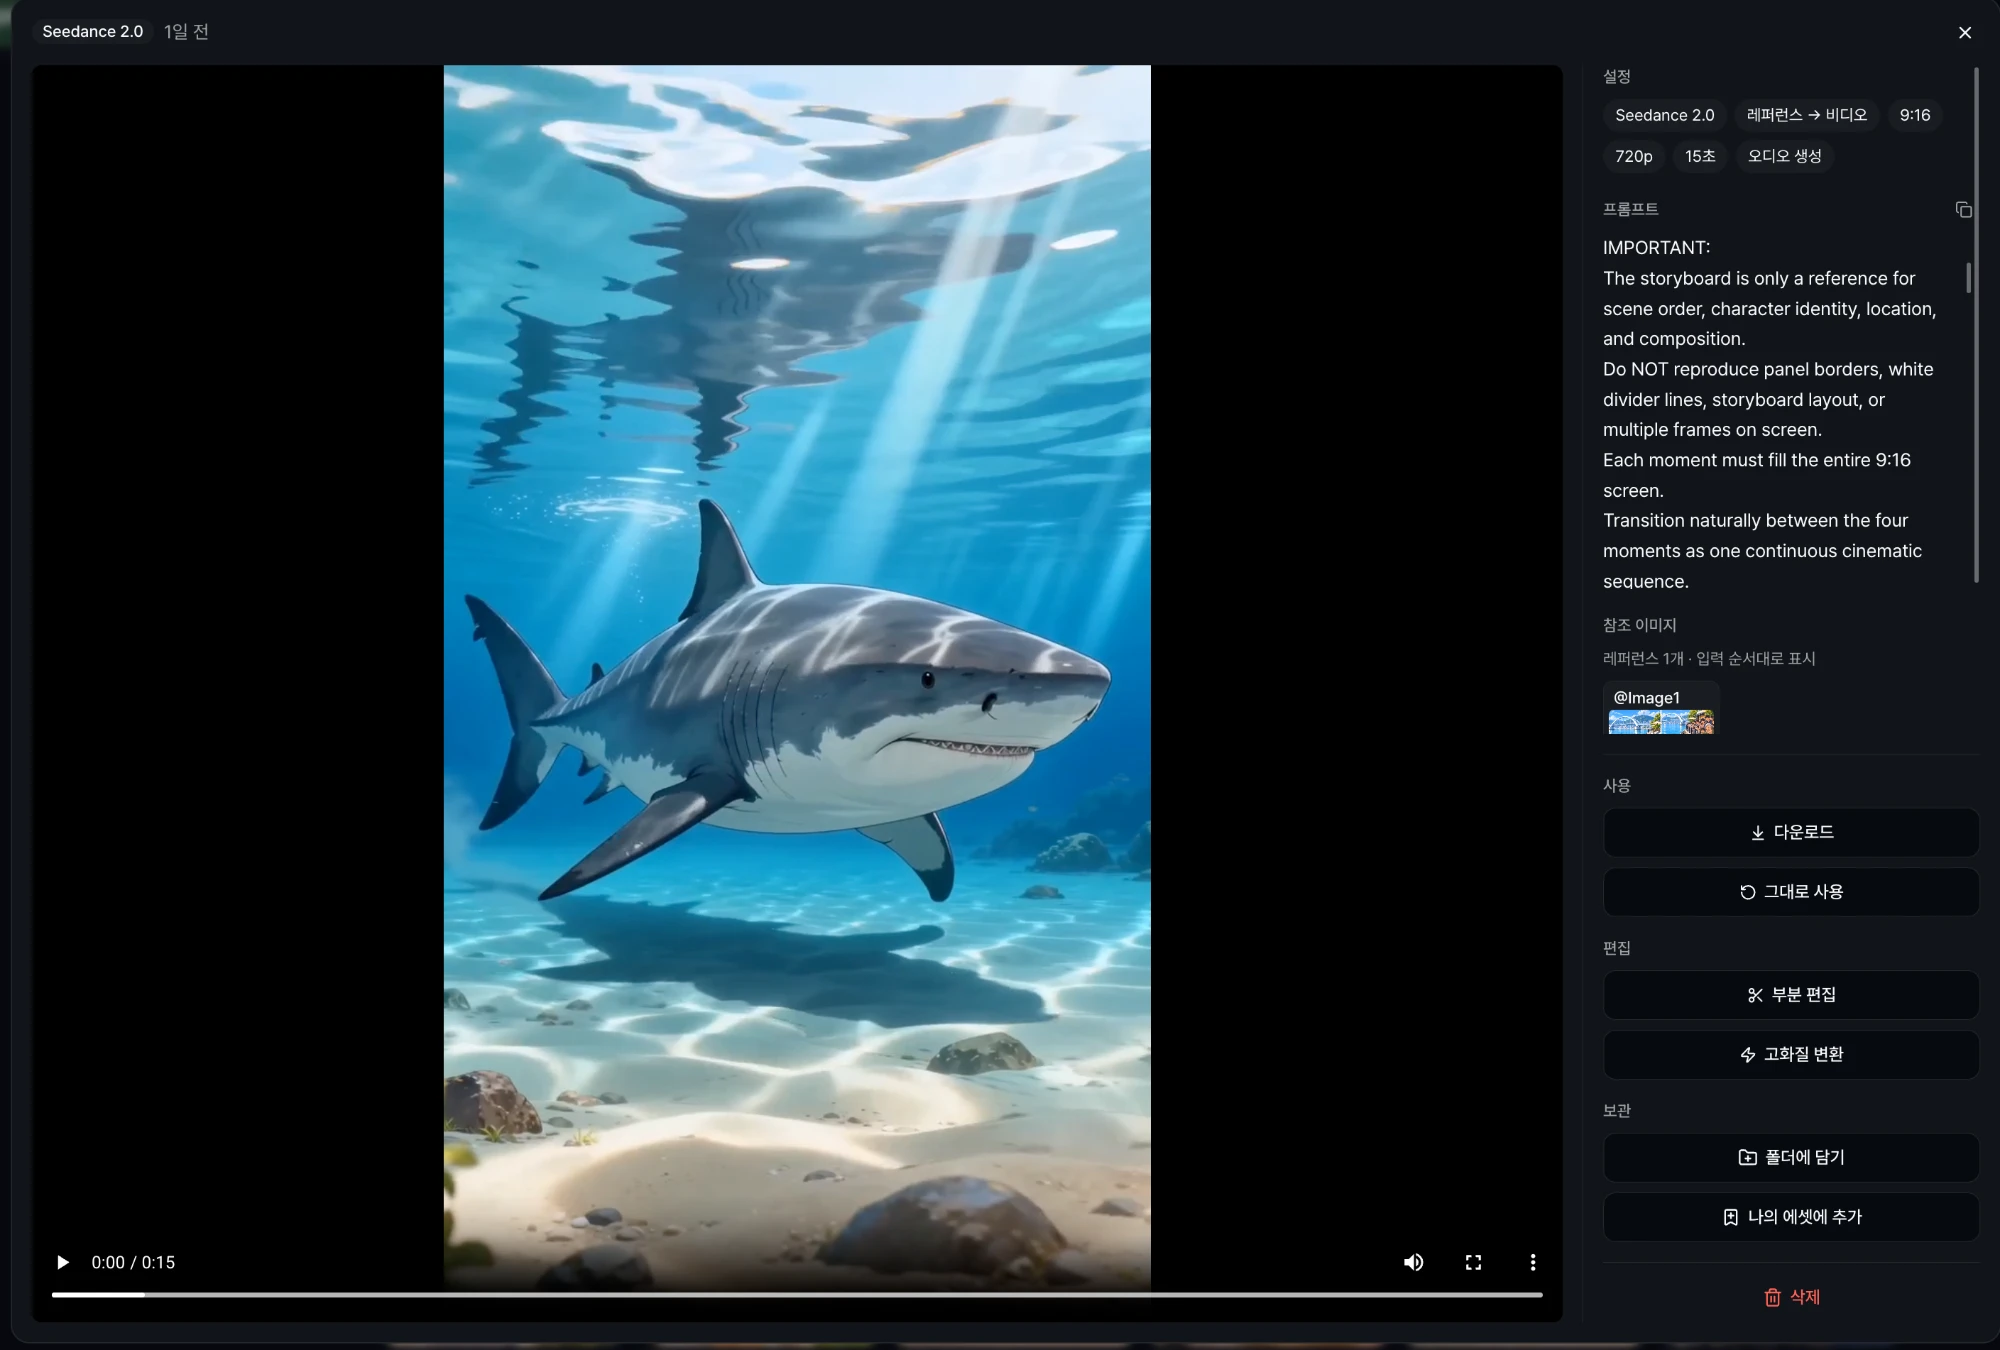Click the 레퍼런스 1개 · 입력 순서대로 표시 text

click(x=1709, y=658)
